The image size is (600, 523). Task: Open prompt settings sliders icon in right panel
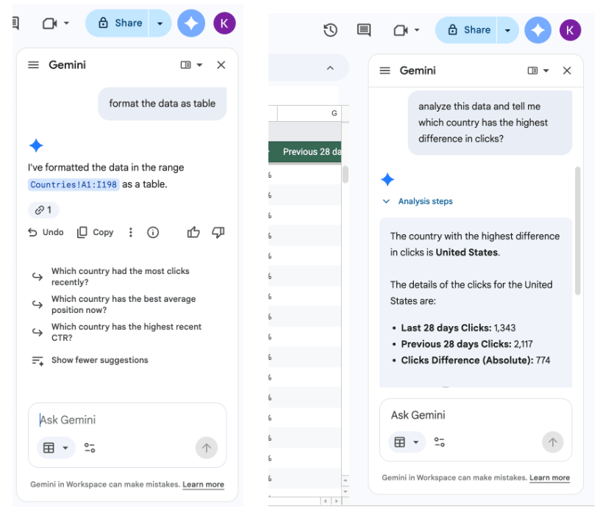pyautogui.click(x=439, y=442)
